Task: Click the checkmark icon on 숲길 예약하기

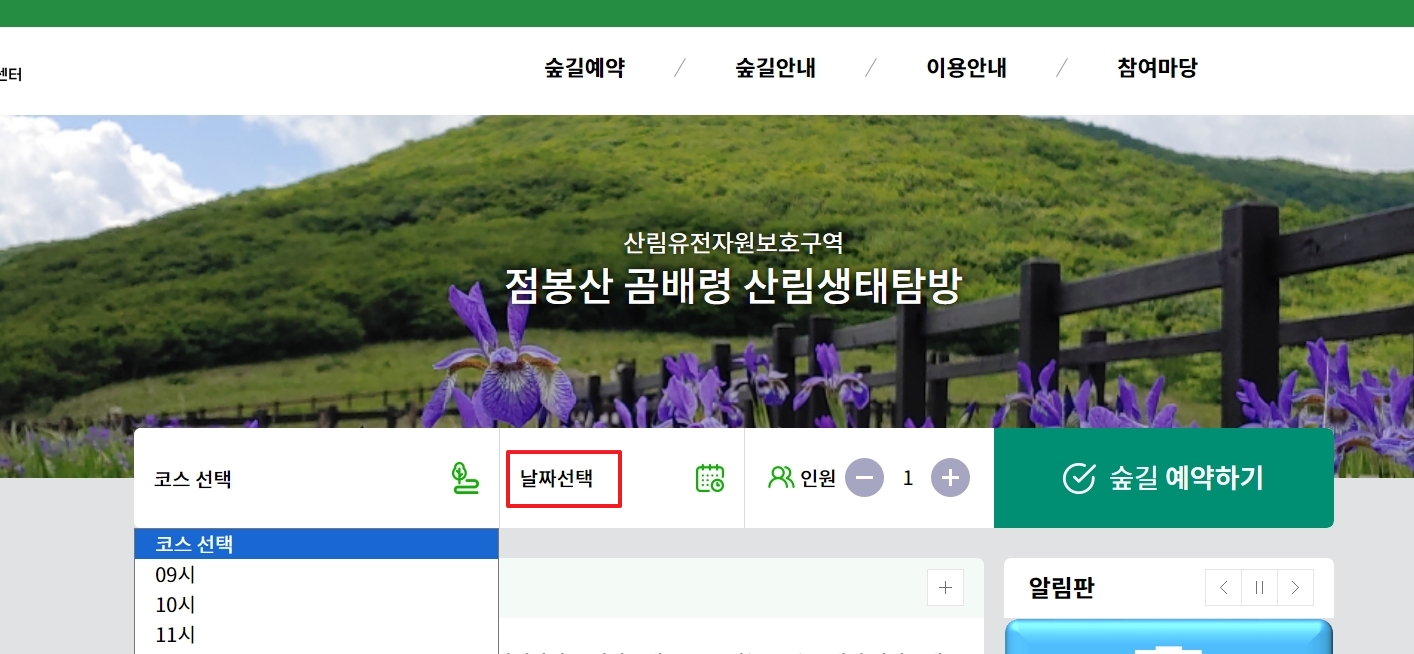Action: 1079,477
